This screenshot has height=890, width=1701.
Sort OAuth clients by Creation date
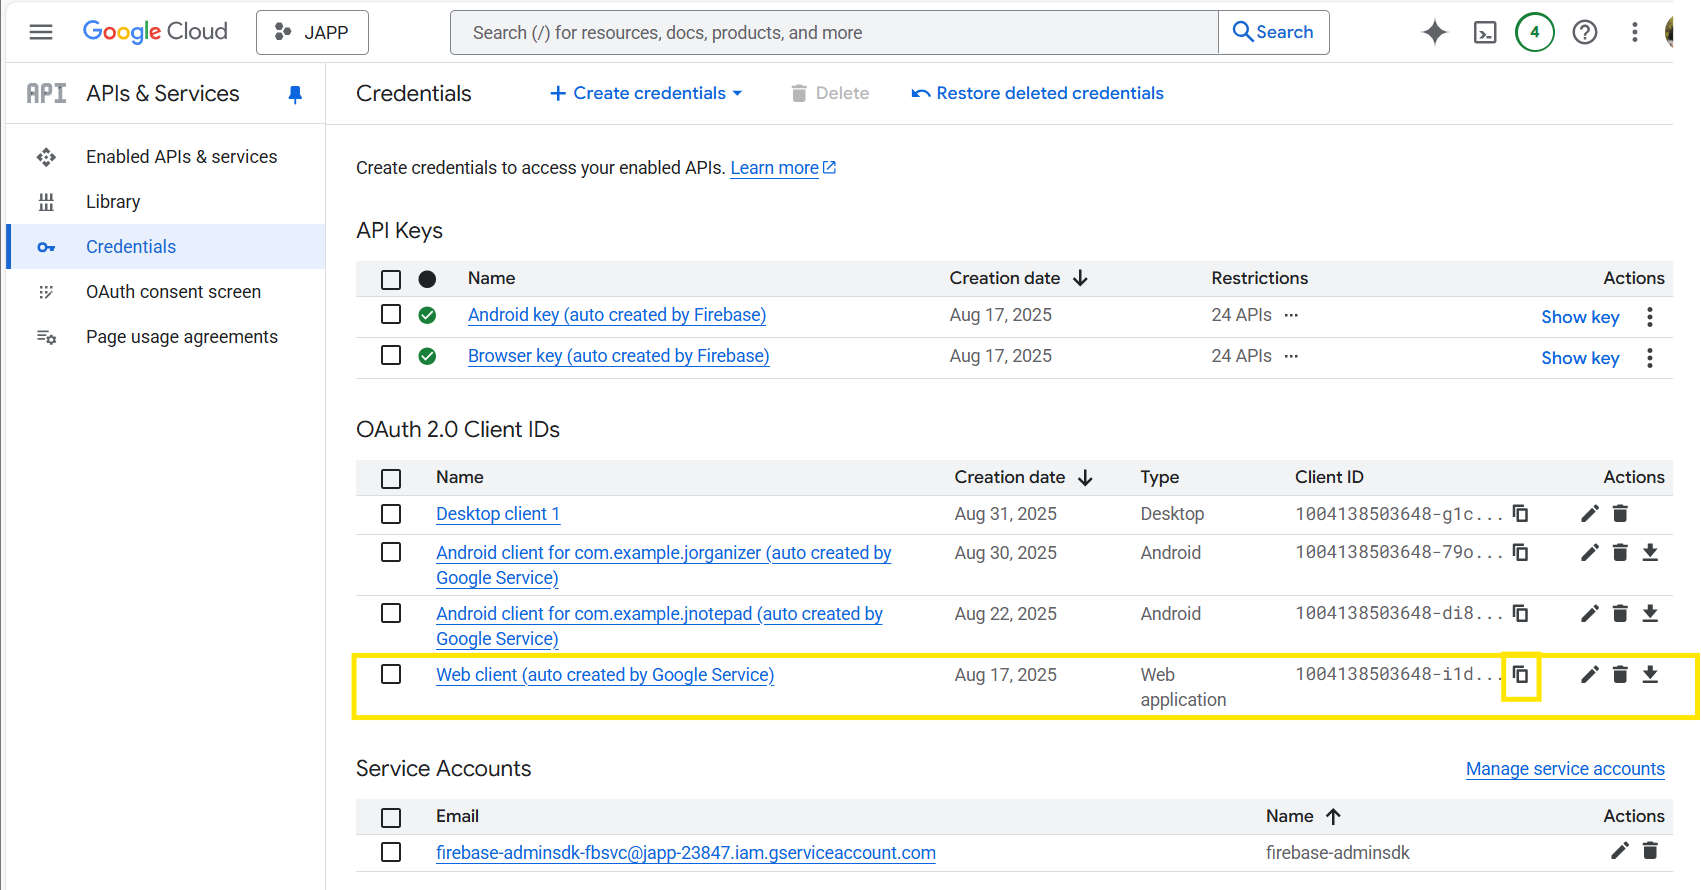(x=1023, y=477)
